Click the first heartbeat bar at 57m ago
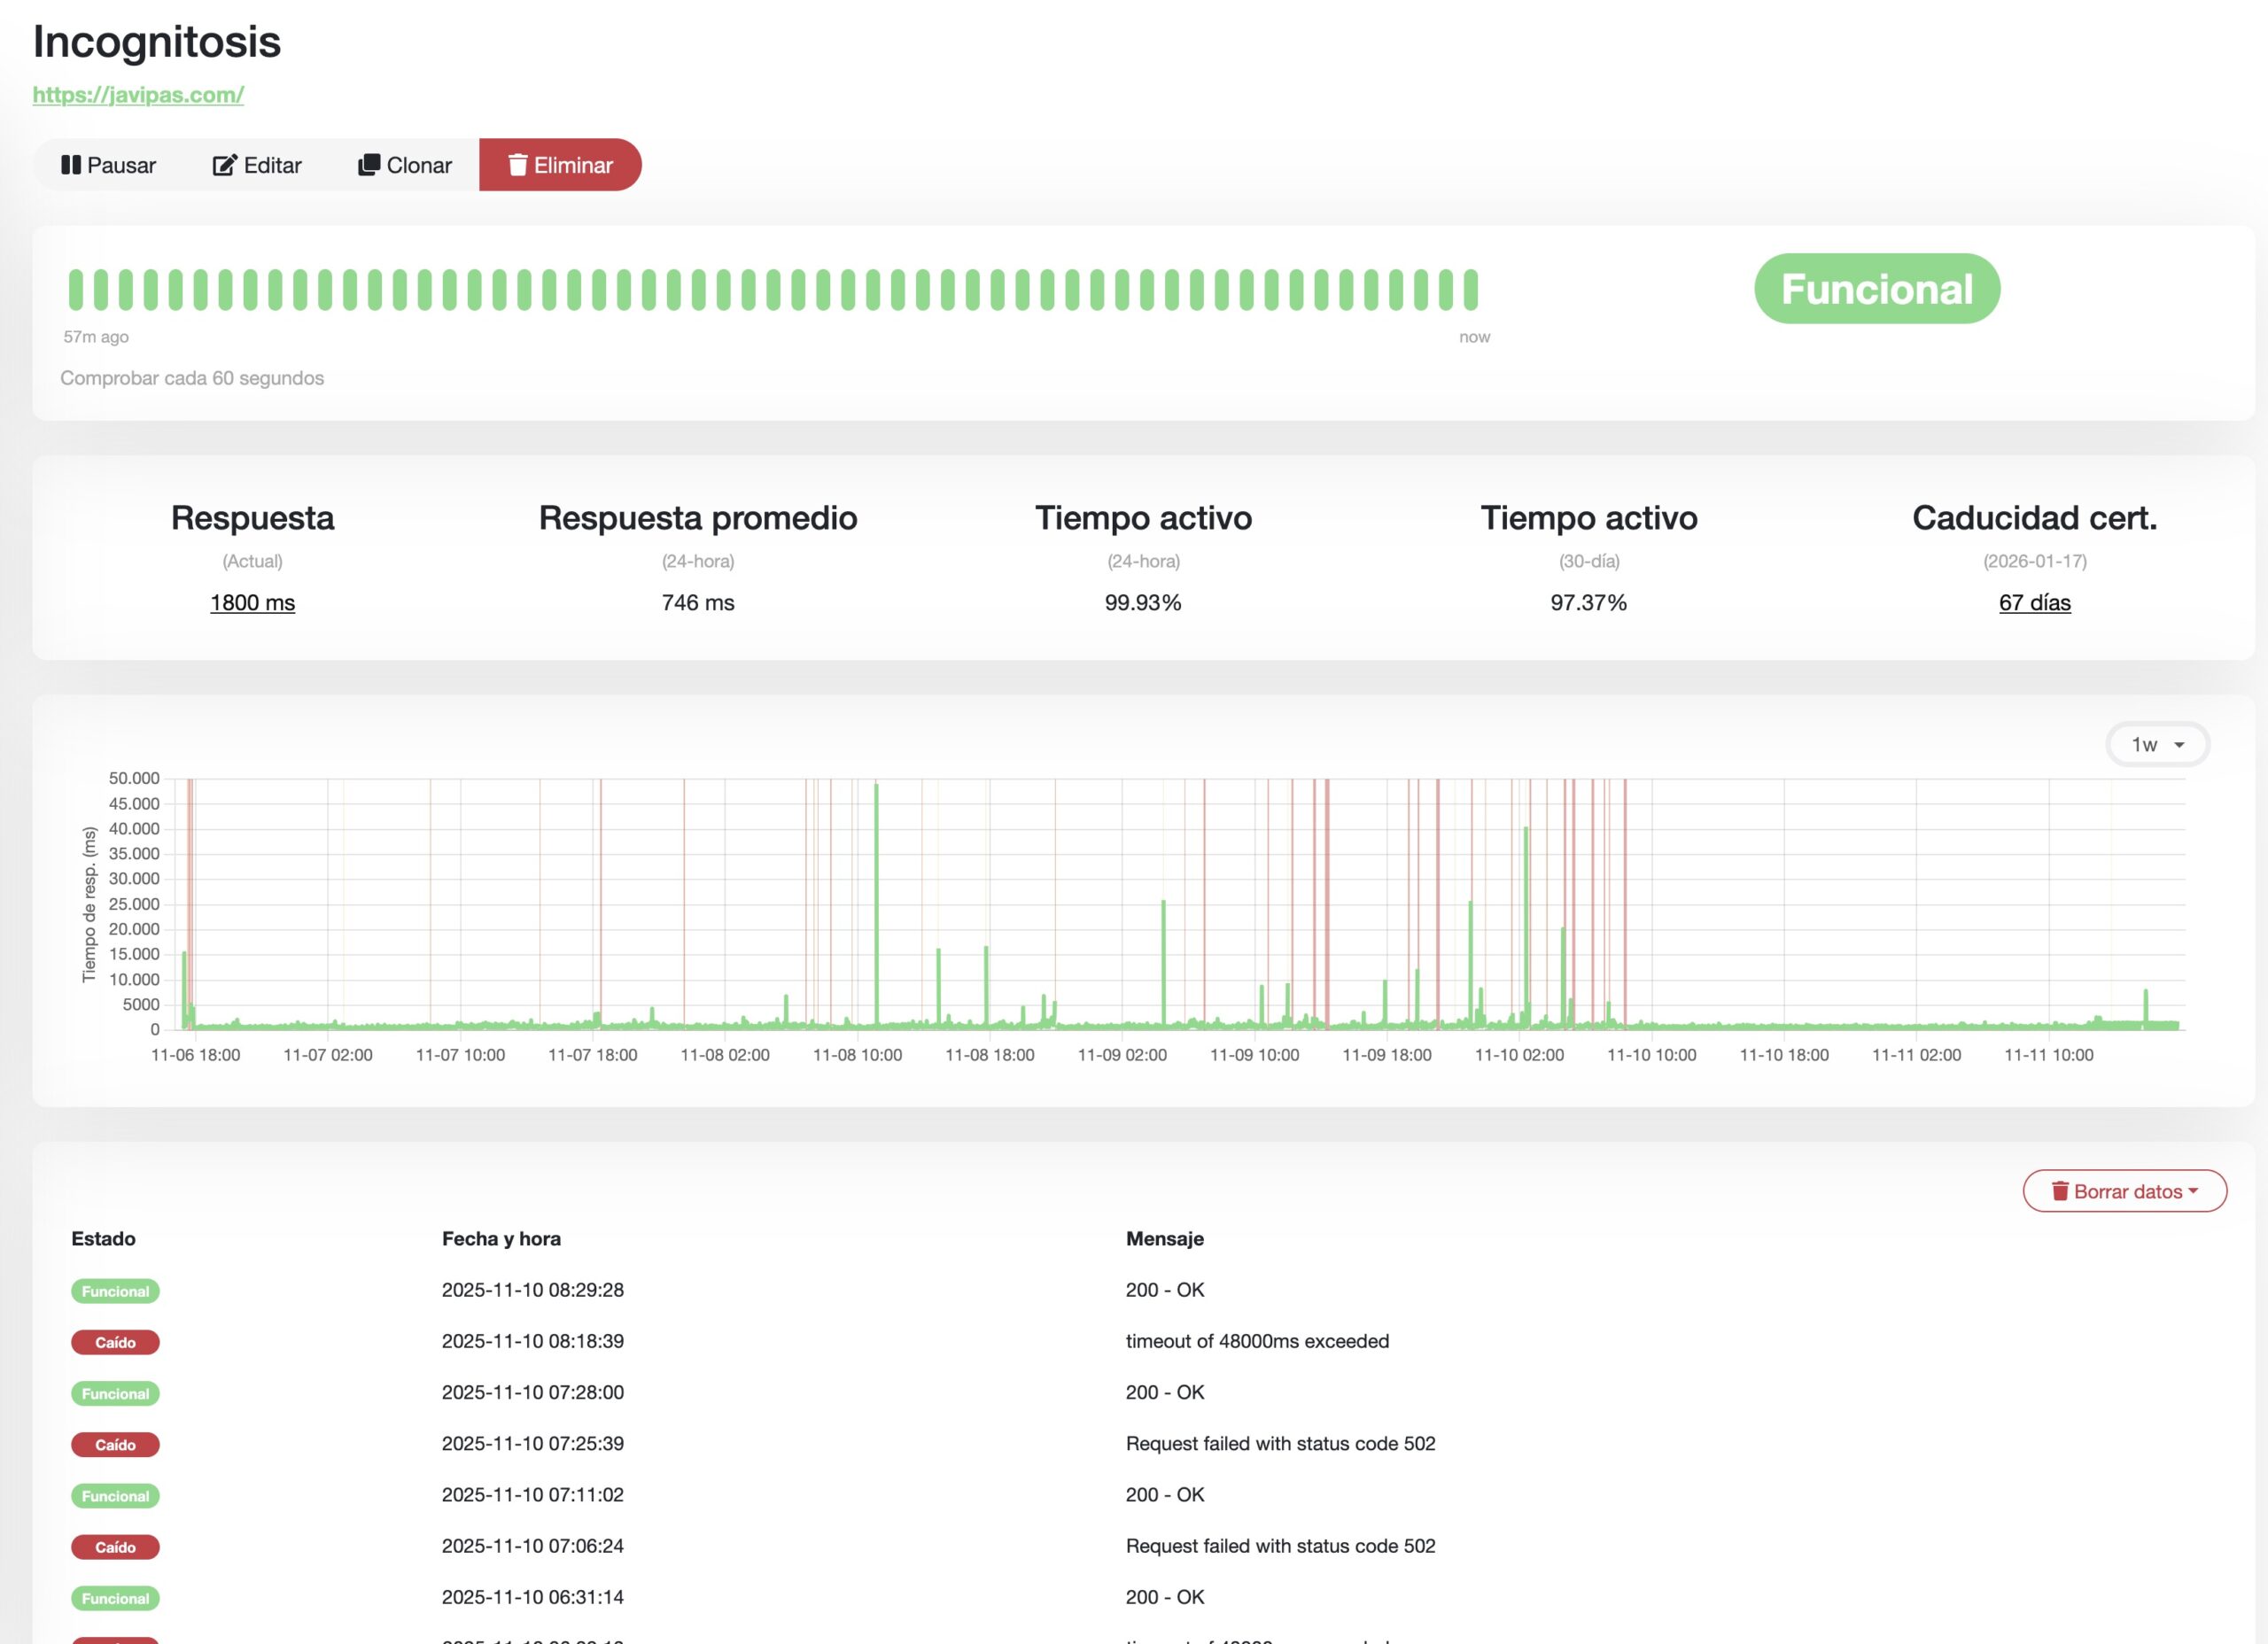Screen dimensions: 2268x1644 coord(76,290)
